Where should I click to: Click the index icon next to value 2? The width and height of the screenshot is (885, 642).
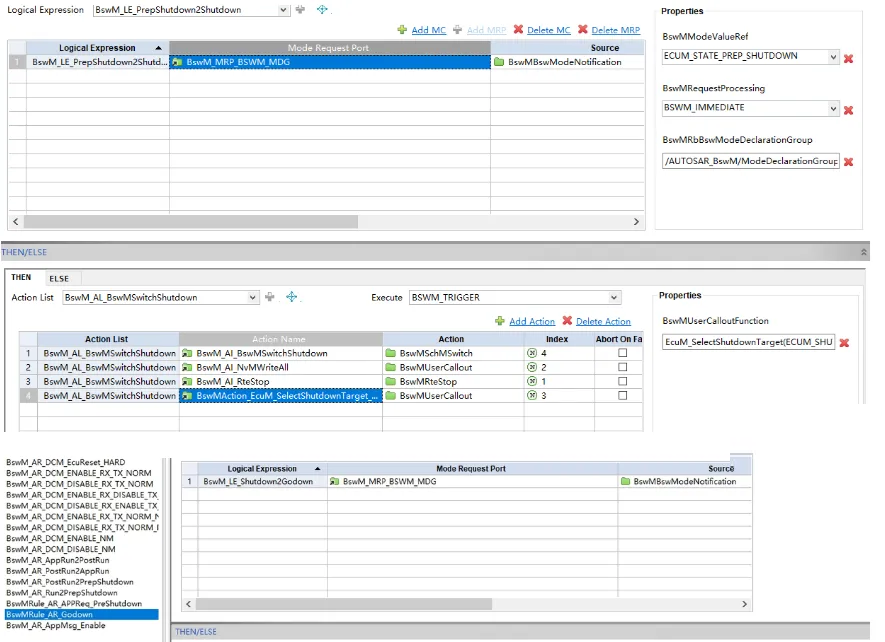click(532, 368)
